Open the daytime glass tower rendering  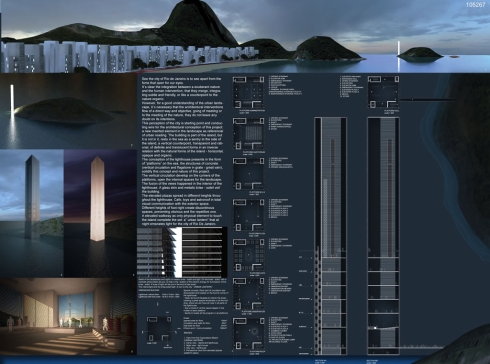point(32,213)
